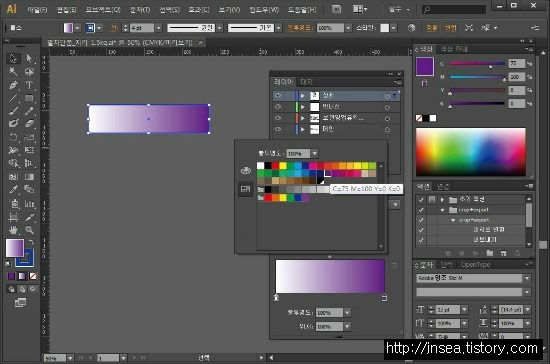This screenshot has height=364, width=550.
Task: Open the zoom level dropdown in status bar
Action: pos(70,358)
